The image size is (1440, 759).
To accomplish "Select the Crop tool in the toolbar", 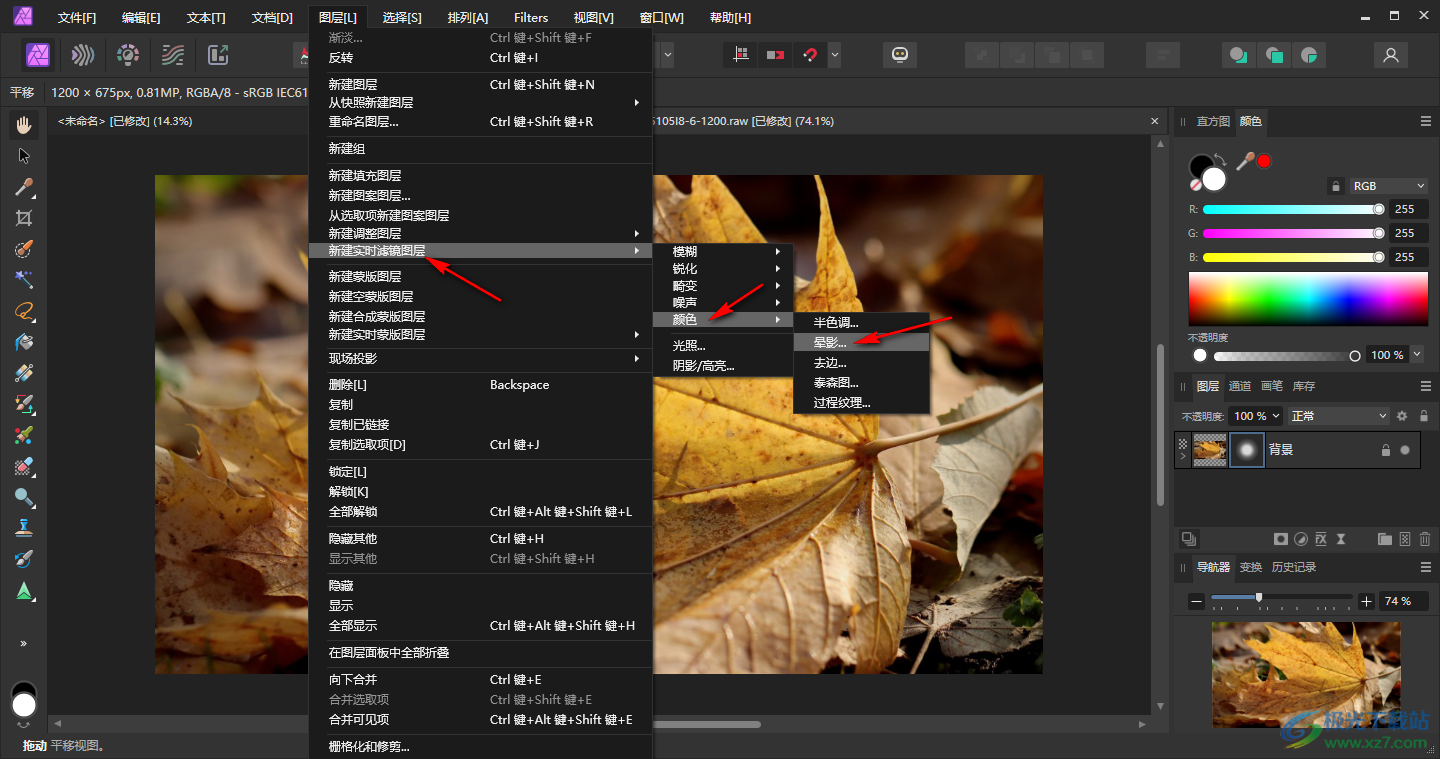I will (x=24, y=218).
